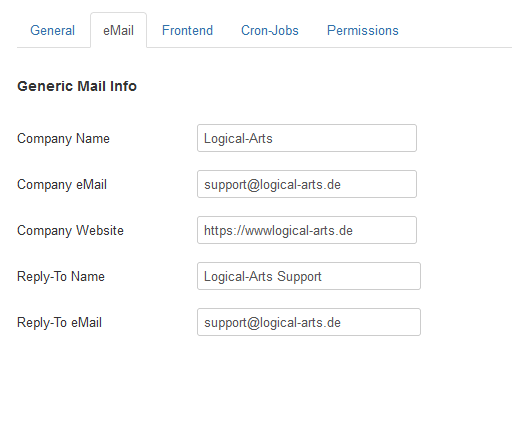Viewport: 512px width, 425px height.
Task: Click the Generic Mail Info heading
Action: [x=77, y=86]
